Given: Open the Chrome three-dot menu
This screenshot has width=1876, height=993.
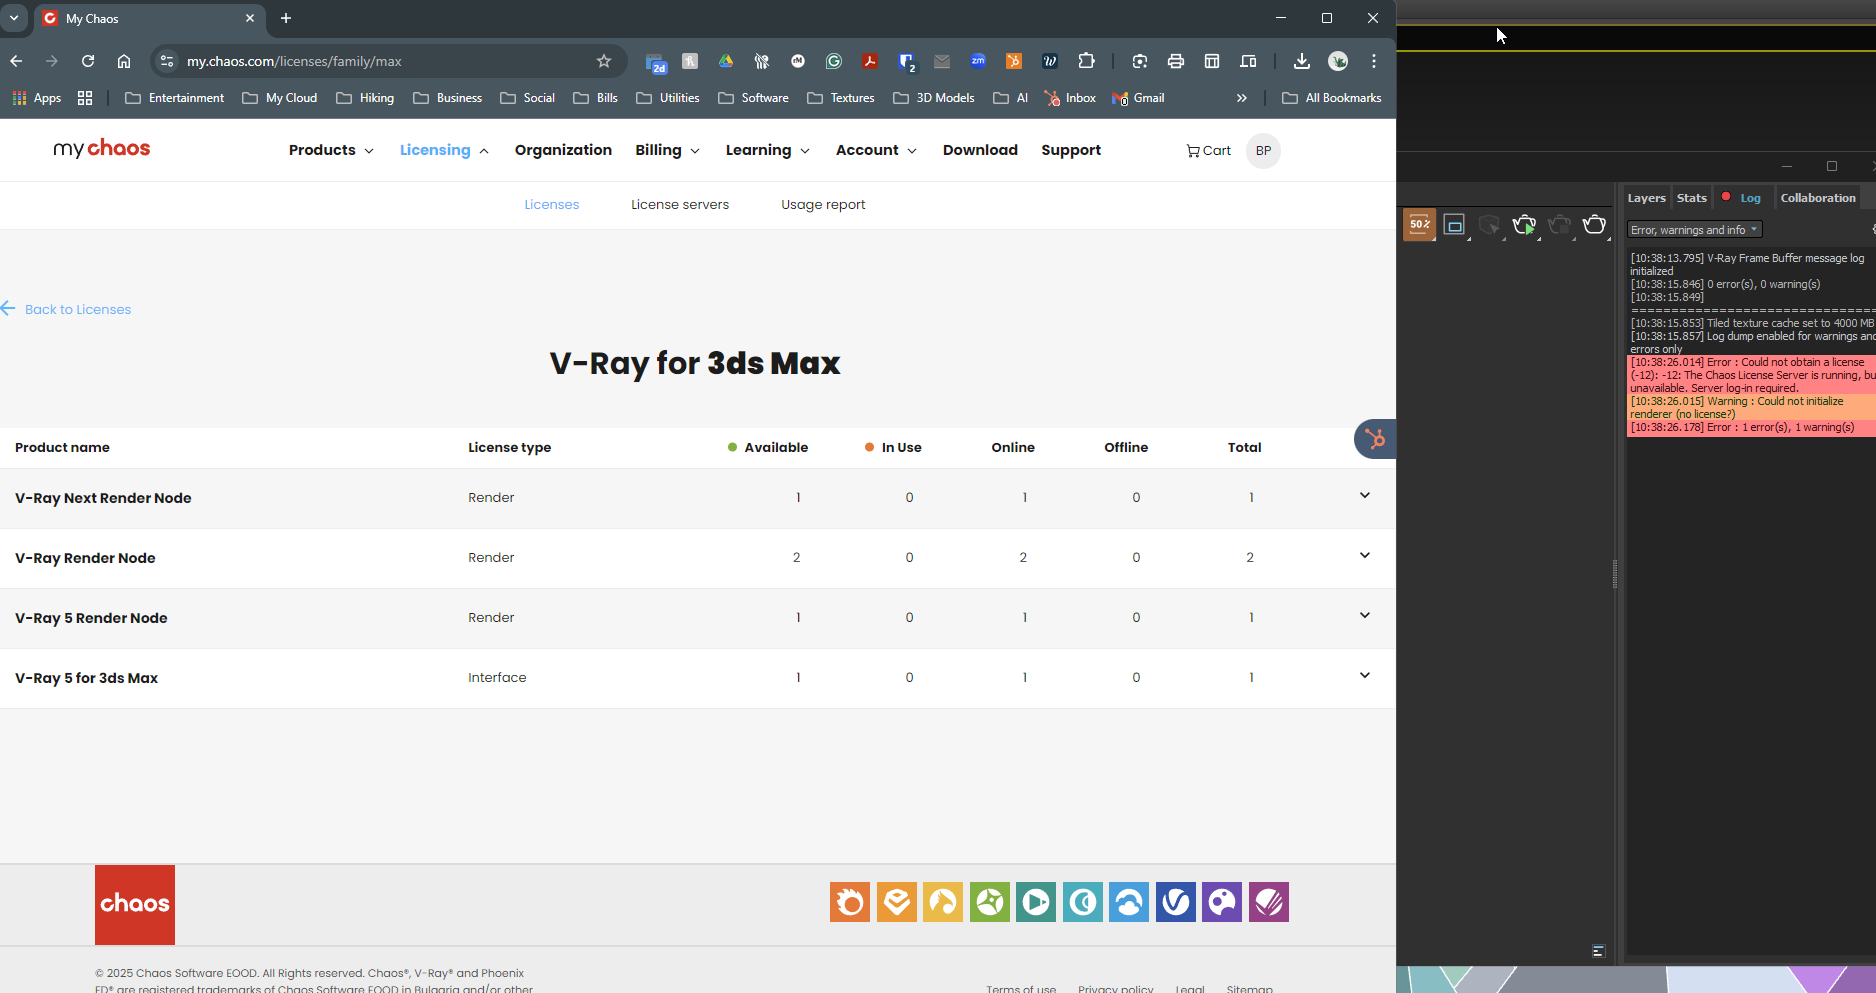Looking at the screenshot, I should 1374,61.
